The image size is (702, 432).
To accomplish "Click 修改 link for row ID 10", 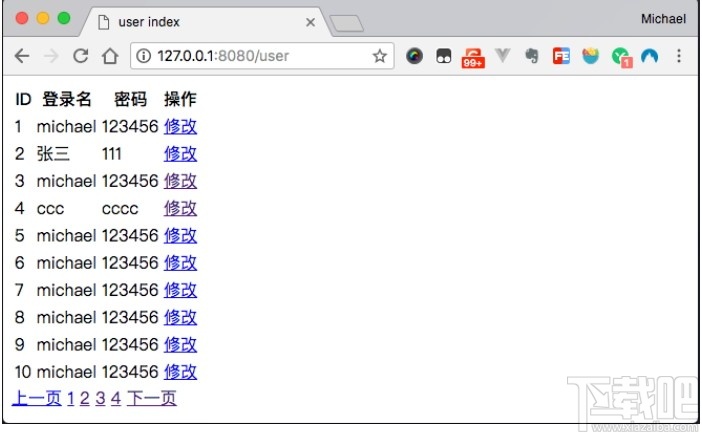I will [180, 372].
